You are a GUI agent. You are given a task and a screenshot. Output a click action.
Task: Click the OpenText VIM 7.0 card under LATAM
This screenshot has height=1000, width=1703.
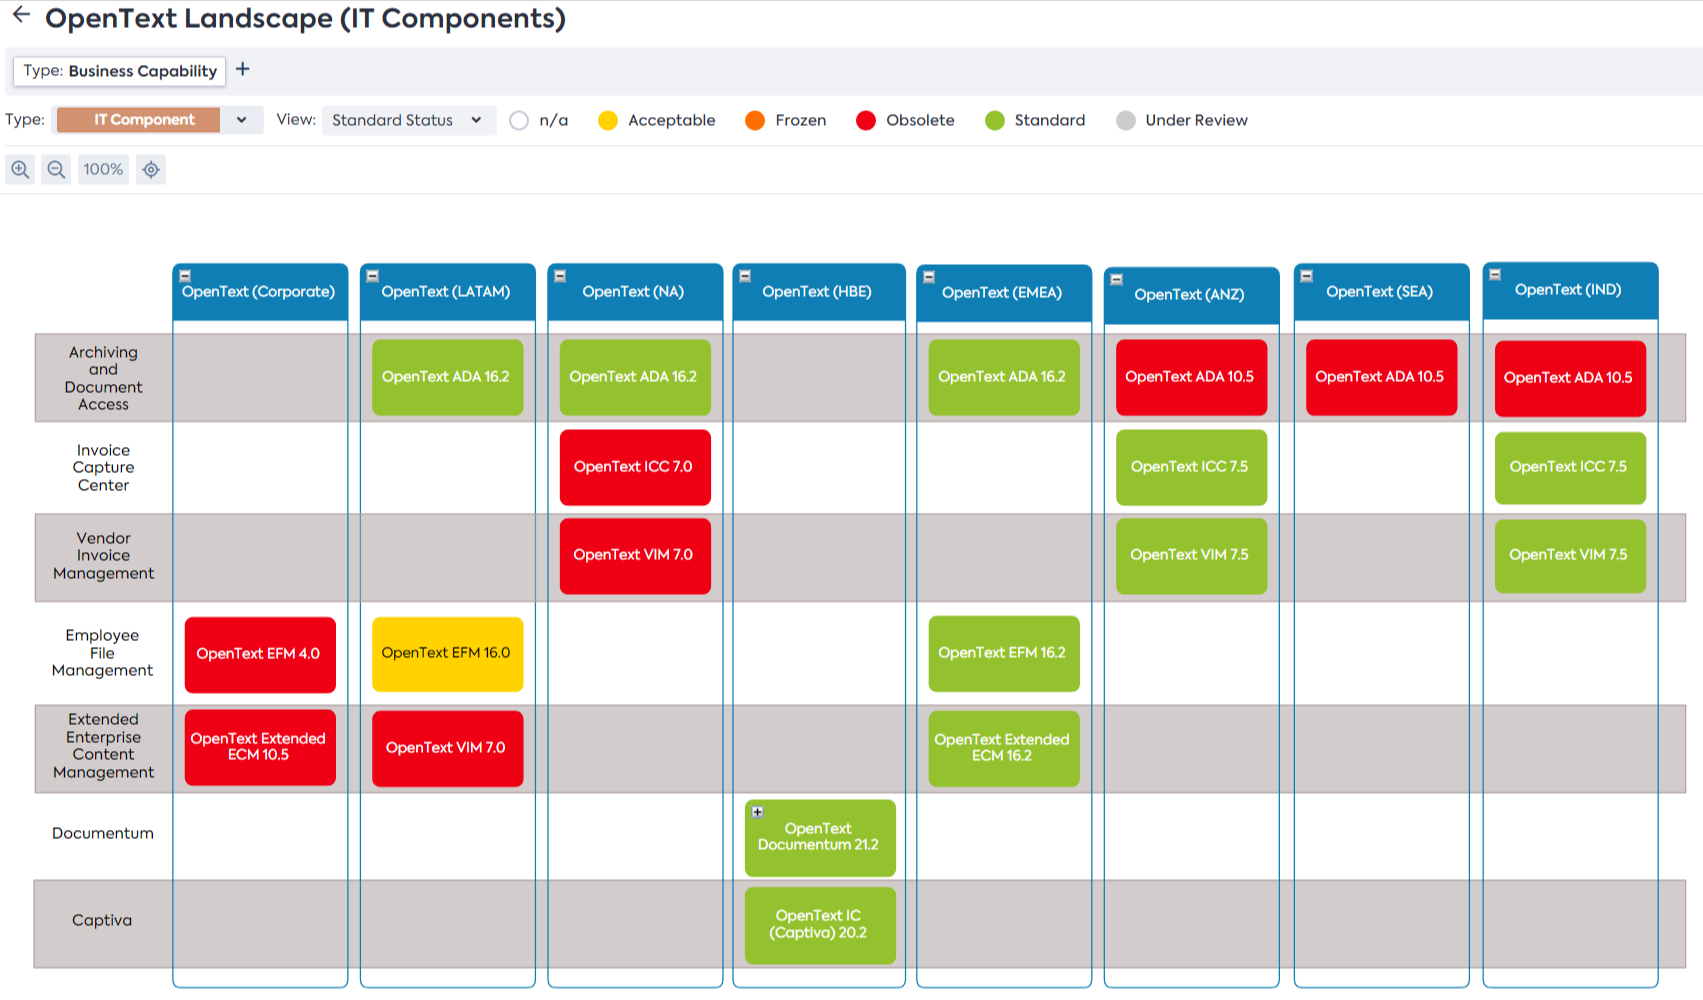pos(447,748)
